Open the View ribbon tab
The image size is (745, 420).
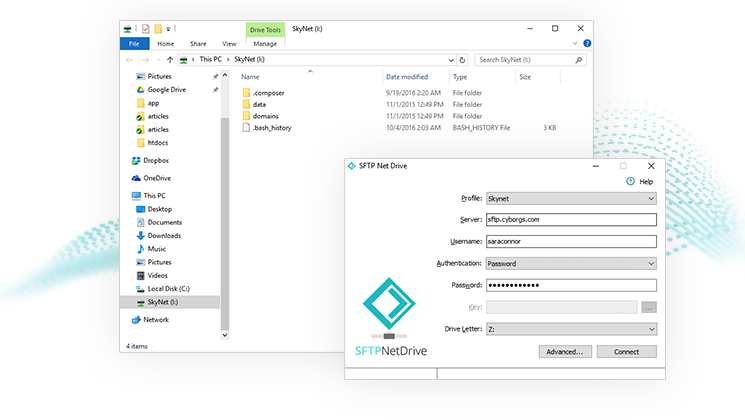tap(229, 44)
